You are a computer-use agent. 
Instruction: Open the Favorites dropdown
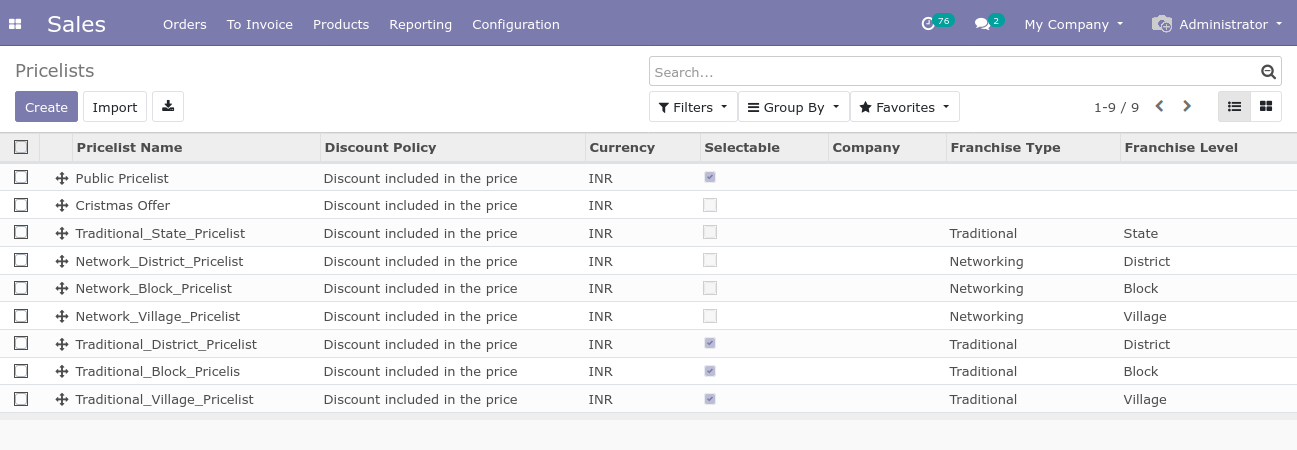[x=904, y=107]
